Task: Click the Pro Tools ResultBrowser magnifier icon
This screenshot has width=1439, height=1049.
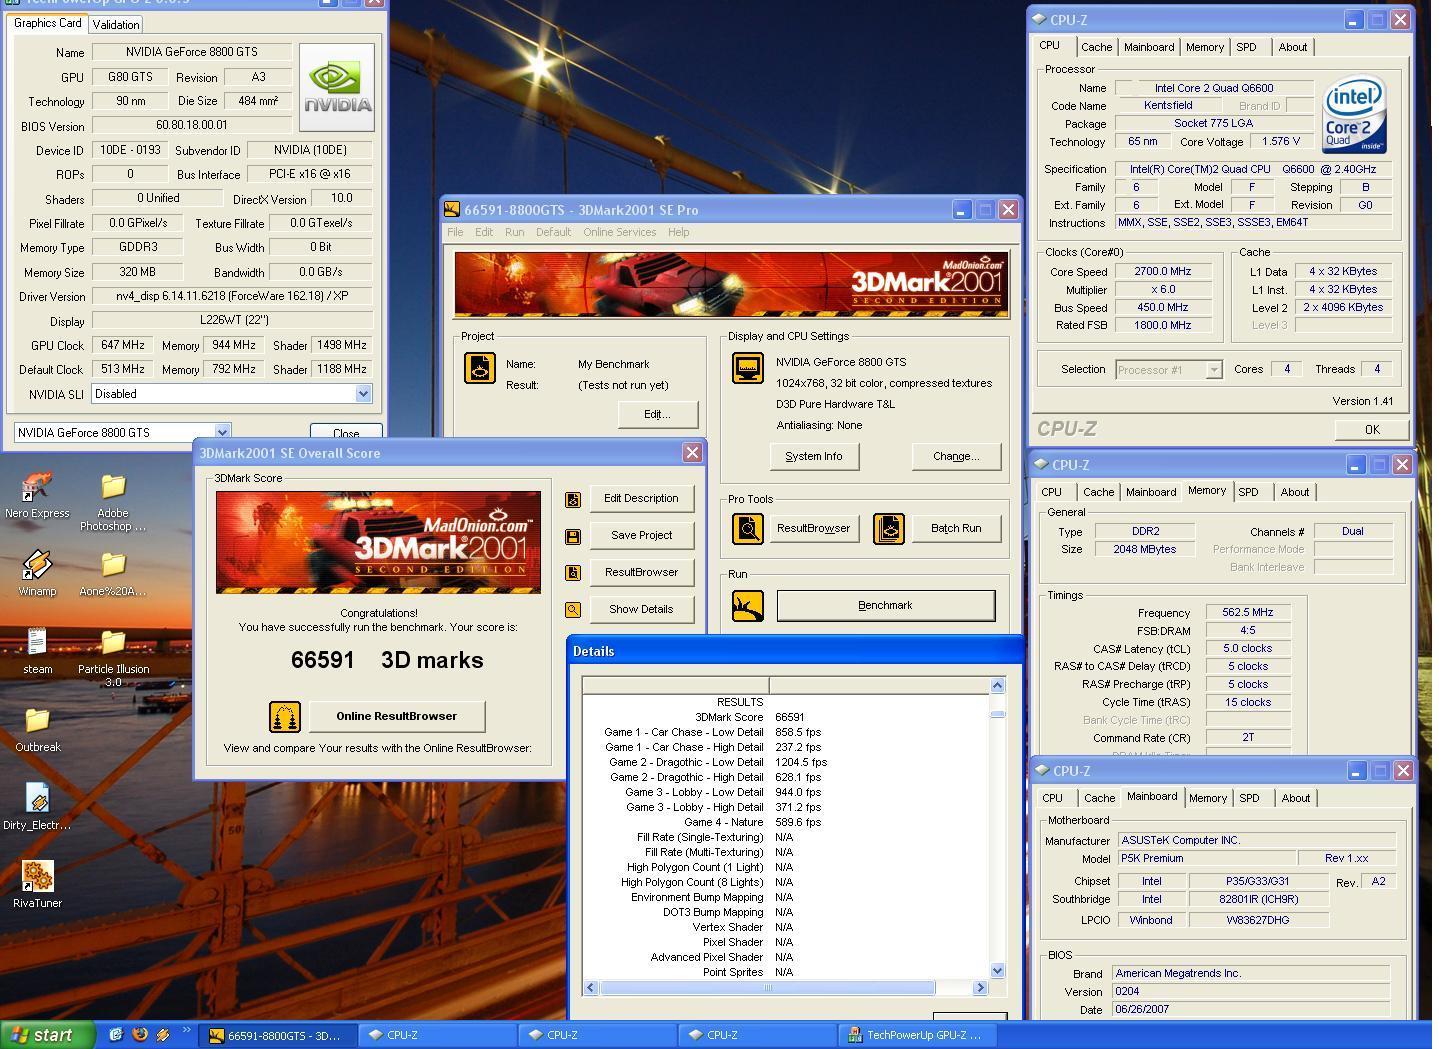Action: (748, 528)
